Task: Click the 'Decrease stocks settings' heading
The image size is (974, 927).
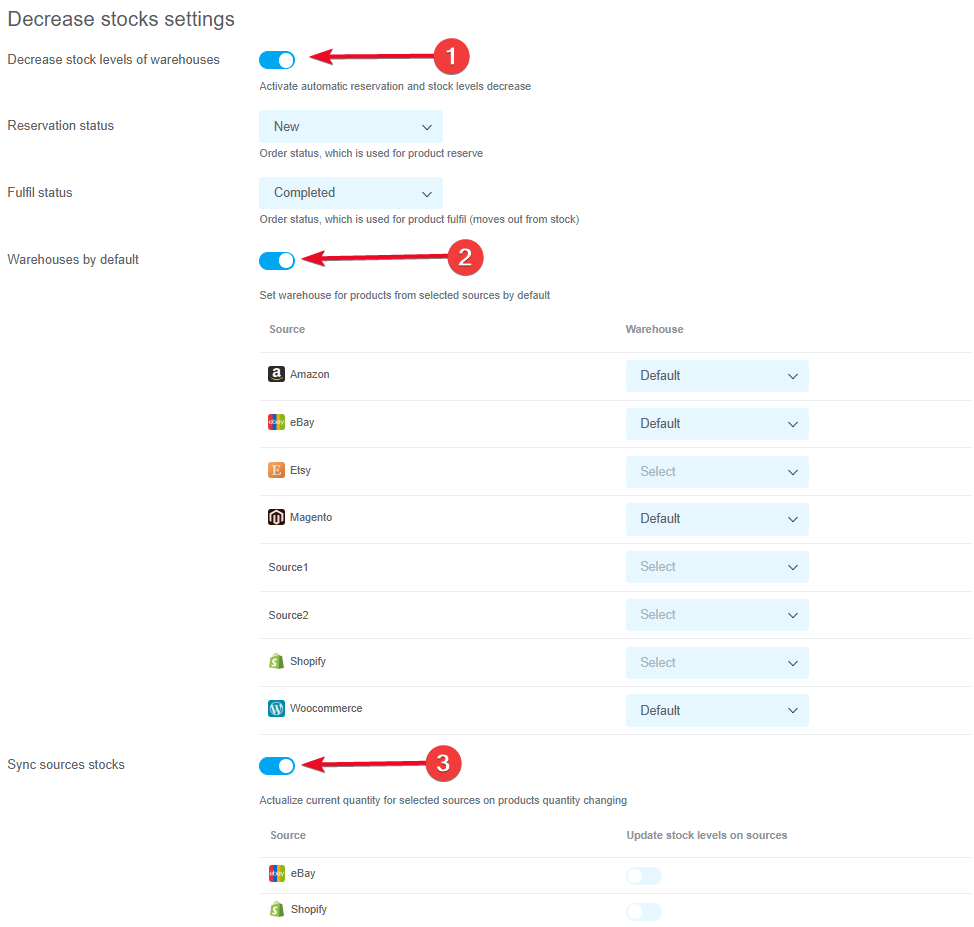Action: point(121,19)
